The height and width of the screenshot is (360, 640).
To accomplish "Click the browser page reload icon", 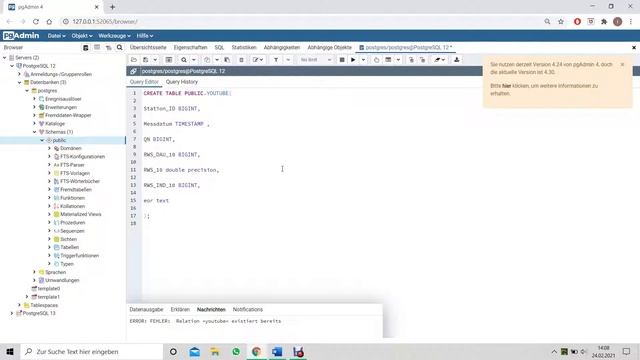I will 36,22.
